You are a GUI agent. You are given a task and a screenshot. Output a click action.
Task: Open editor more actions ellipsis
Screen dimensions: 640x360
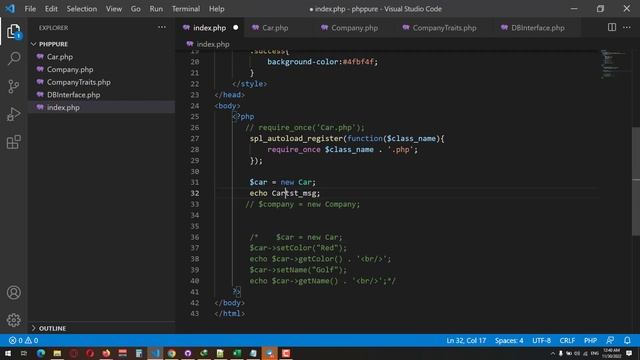[627, 27]
